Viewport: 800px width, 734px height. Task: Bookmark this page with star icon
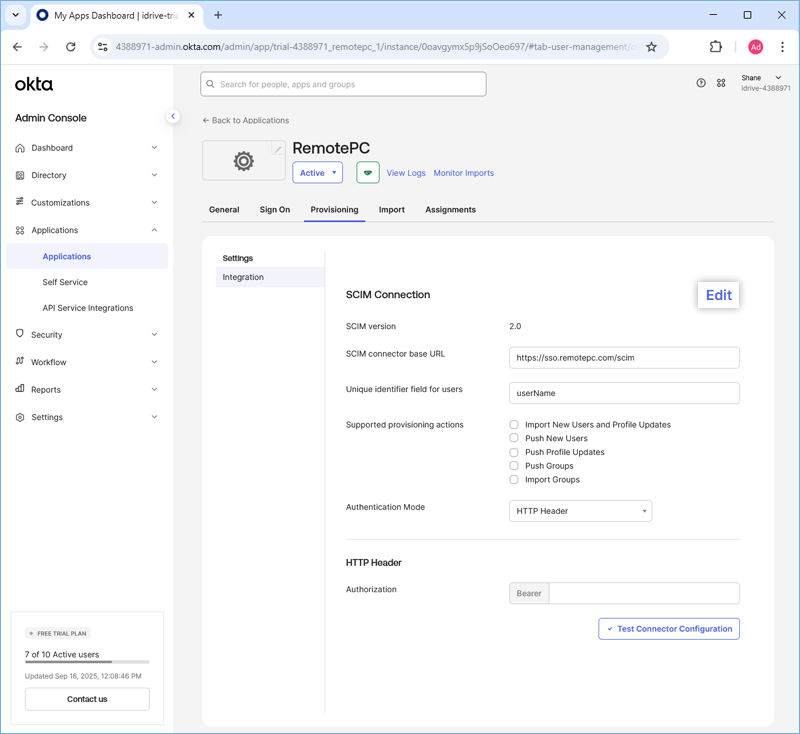(x=652, y=47)
